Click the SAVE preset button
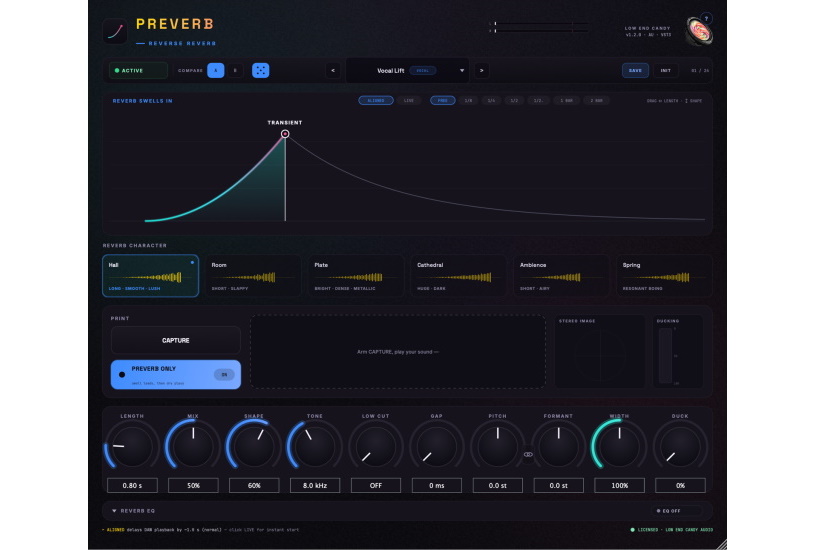Image resolution: width=820 pixels, height=550 pixels. tap(635, 70)
